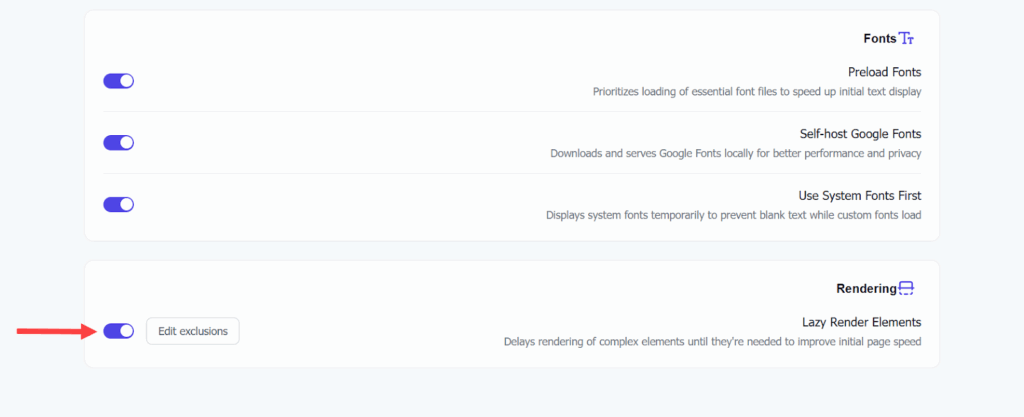Click the Rendering section heading
The width and height of the screenshot is (1024, 417).
pos(865,289)
